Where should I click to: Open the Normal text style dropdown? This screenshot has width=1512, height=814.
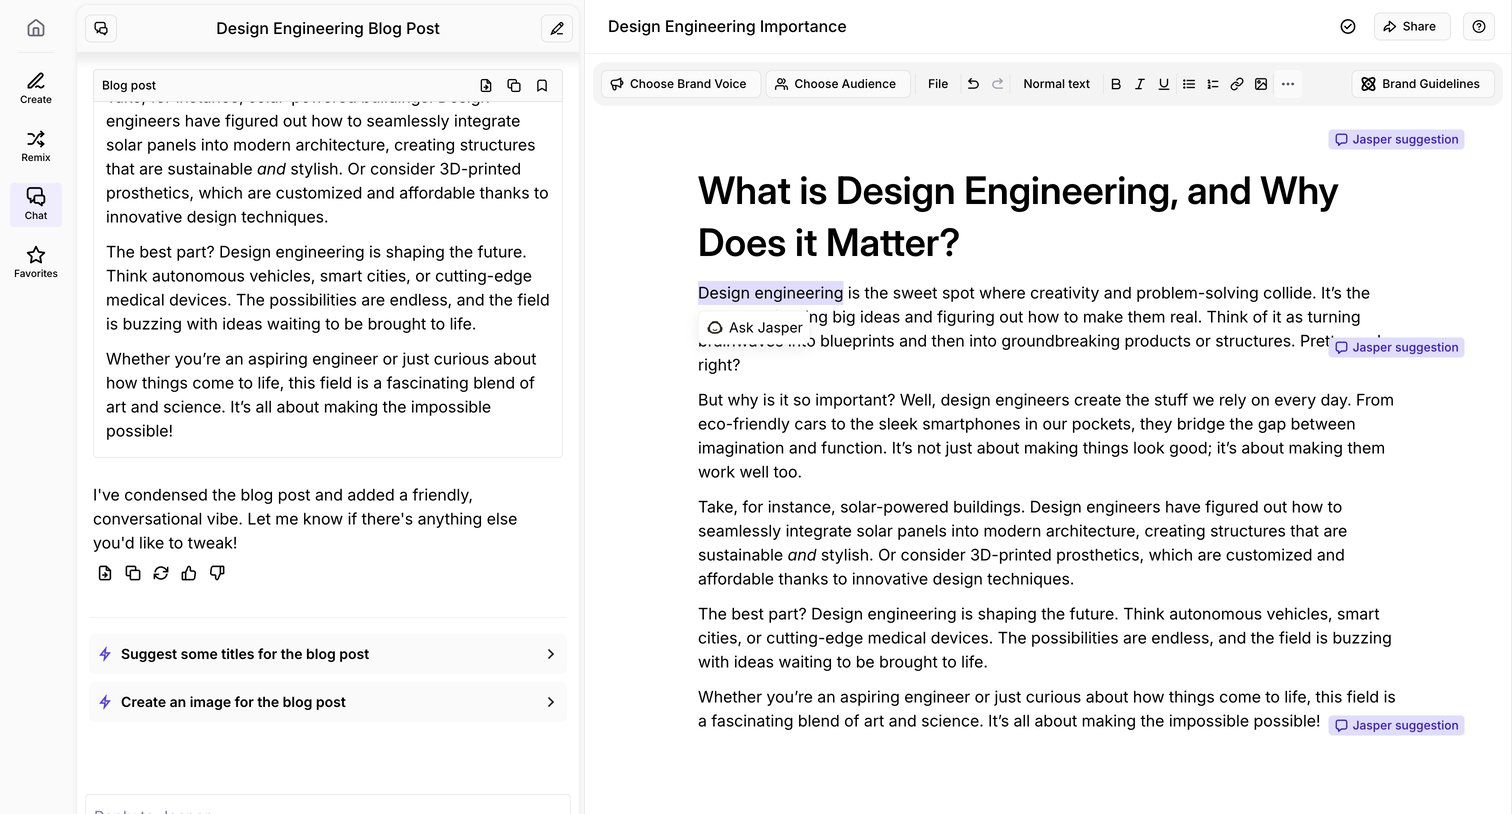point(1056,84)
